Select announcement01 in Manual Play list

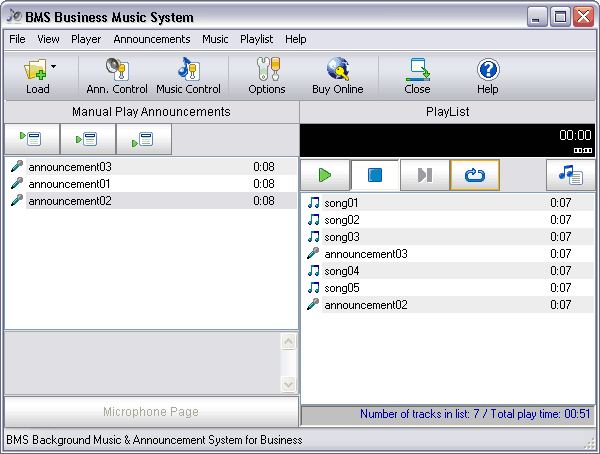[x=151, y=184]
